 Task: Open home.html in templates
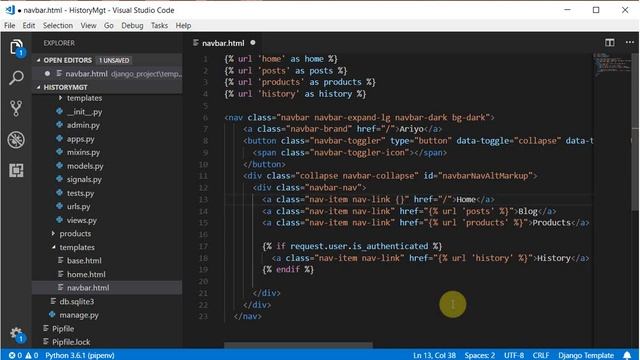(x=86, y=274)
